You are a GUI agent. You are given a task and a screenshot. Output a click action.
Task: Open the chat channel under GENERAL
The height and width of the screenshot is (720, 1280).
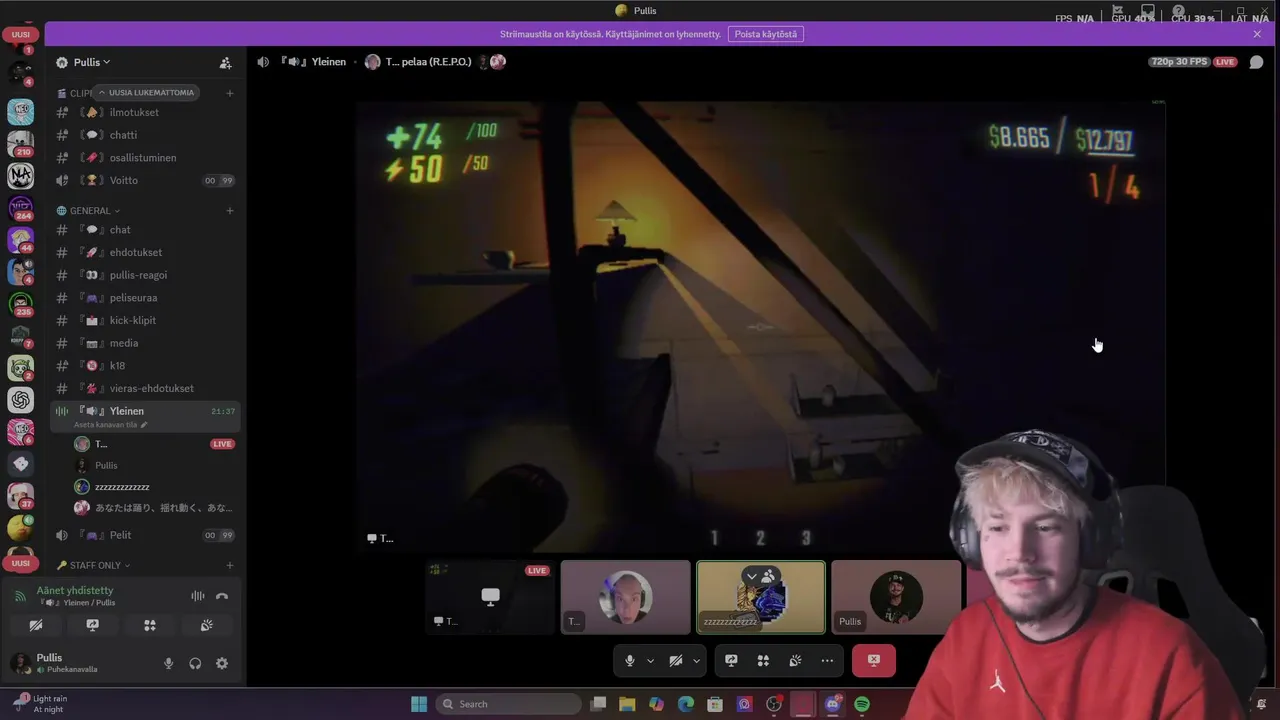(146, 230)
